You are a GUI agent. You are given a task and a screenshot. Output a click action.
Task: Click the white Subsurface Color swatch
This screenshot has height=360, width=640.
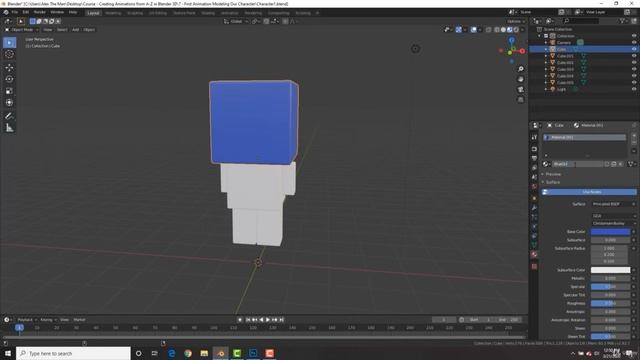point(610,270)
